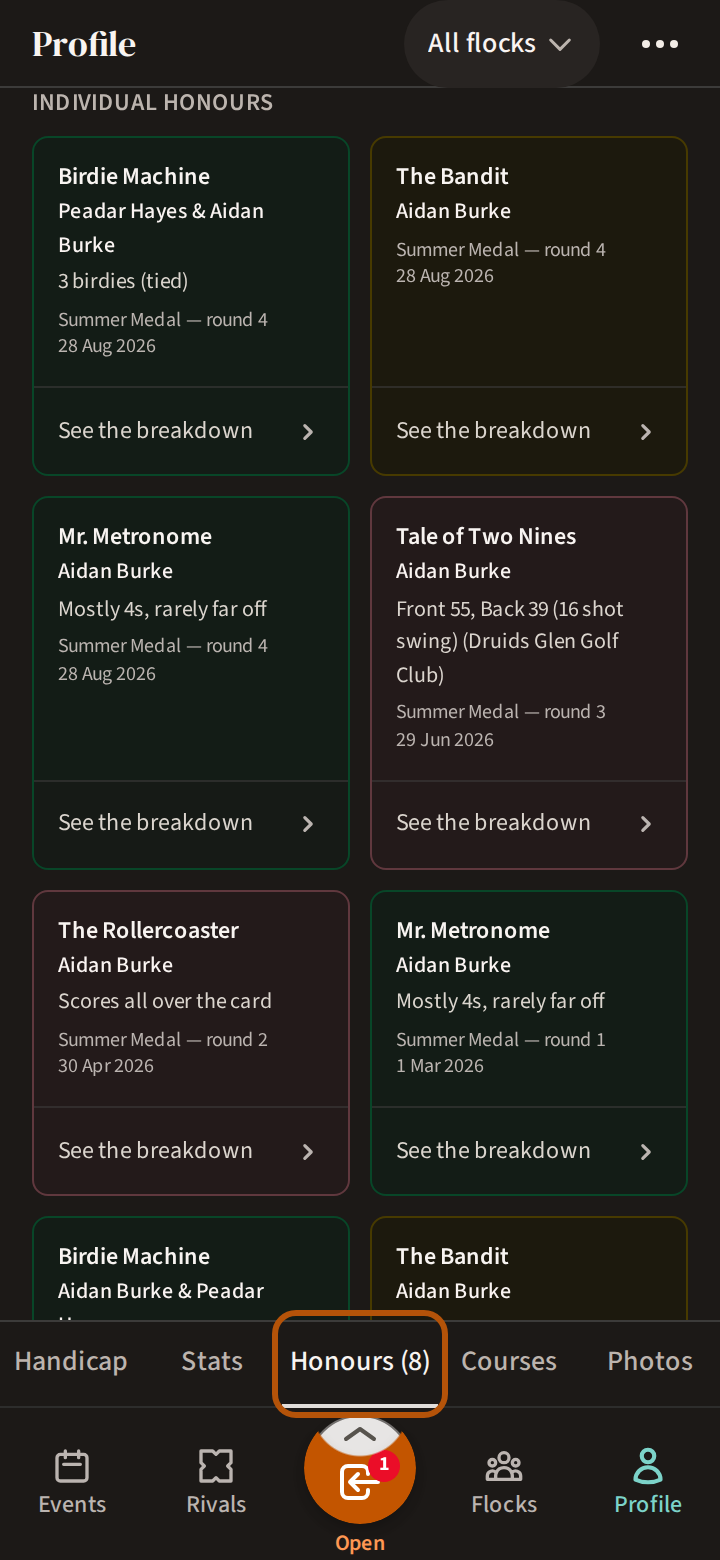Viewport: 720px width, 1560px height.
Task: Go to Flocks group icon
Action: tap(504, 1466)
